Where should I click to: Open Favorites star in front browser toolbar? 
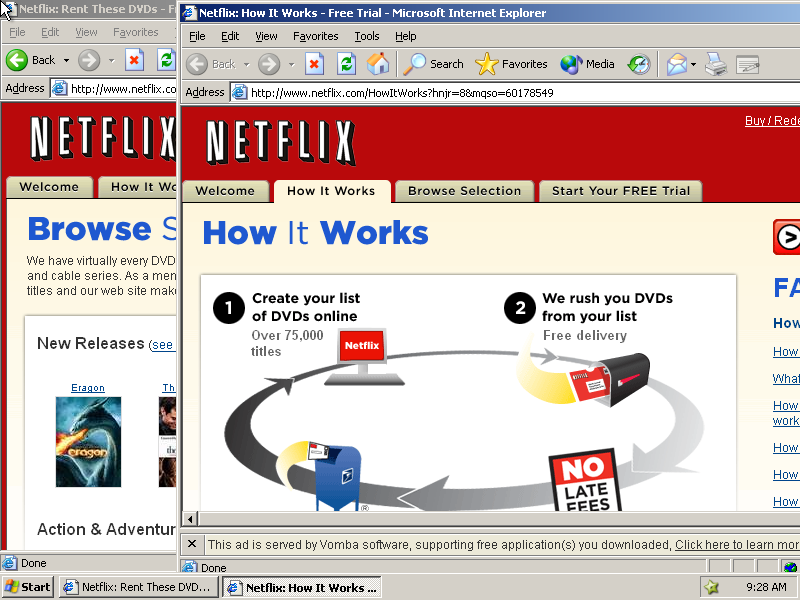click(511, 64)
